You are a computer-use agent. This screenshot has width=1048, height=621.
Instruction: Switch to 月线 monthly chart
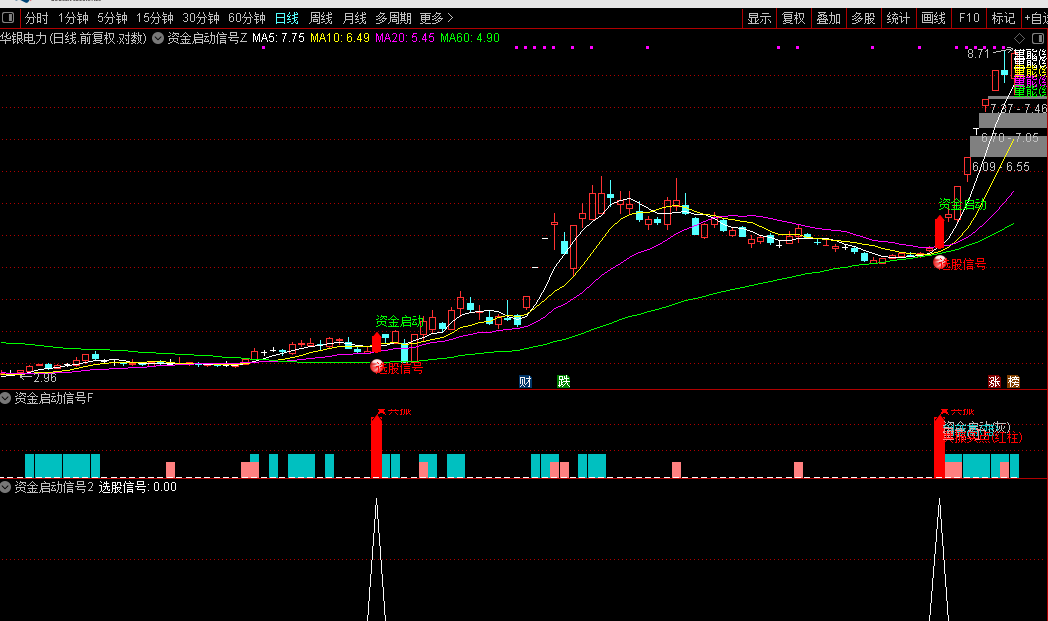pyautogui.click(x=354, y=18)
